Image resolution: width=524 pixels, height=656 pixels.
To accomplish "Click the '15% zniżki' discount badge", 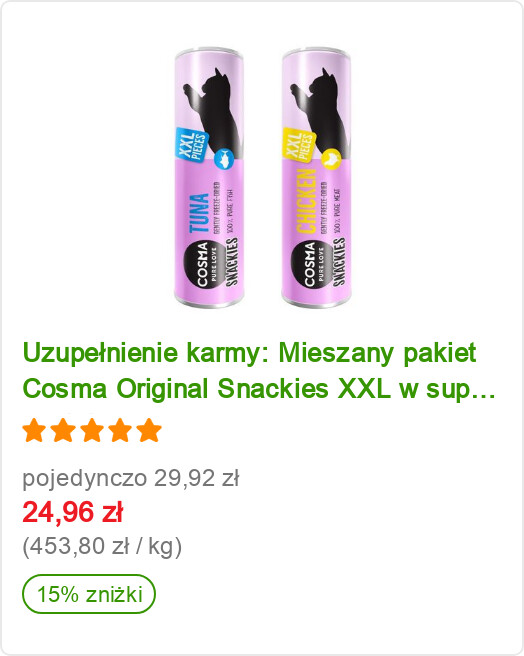I will tap(89, 594).
